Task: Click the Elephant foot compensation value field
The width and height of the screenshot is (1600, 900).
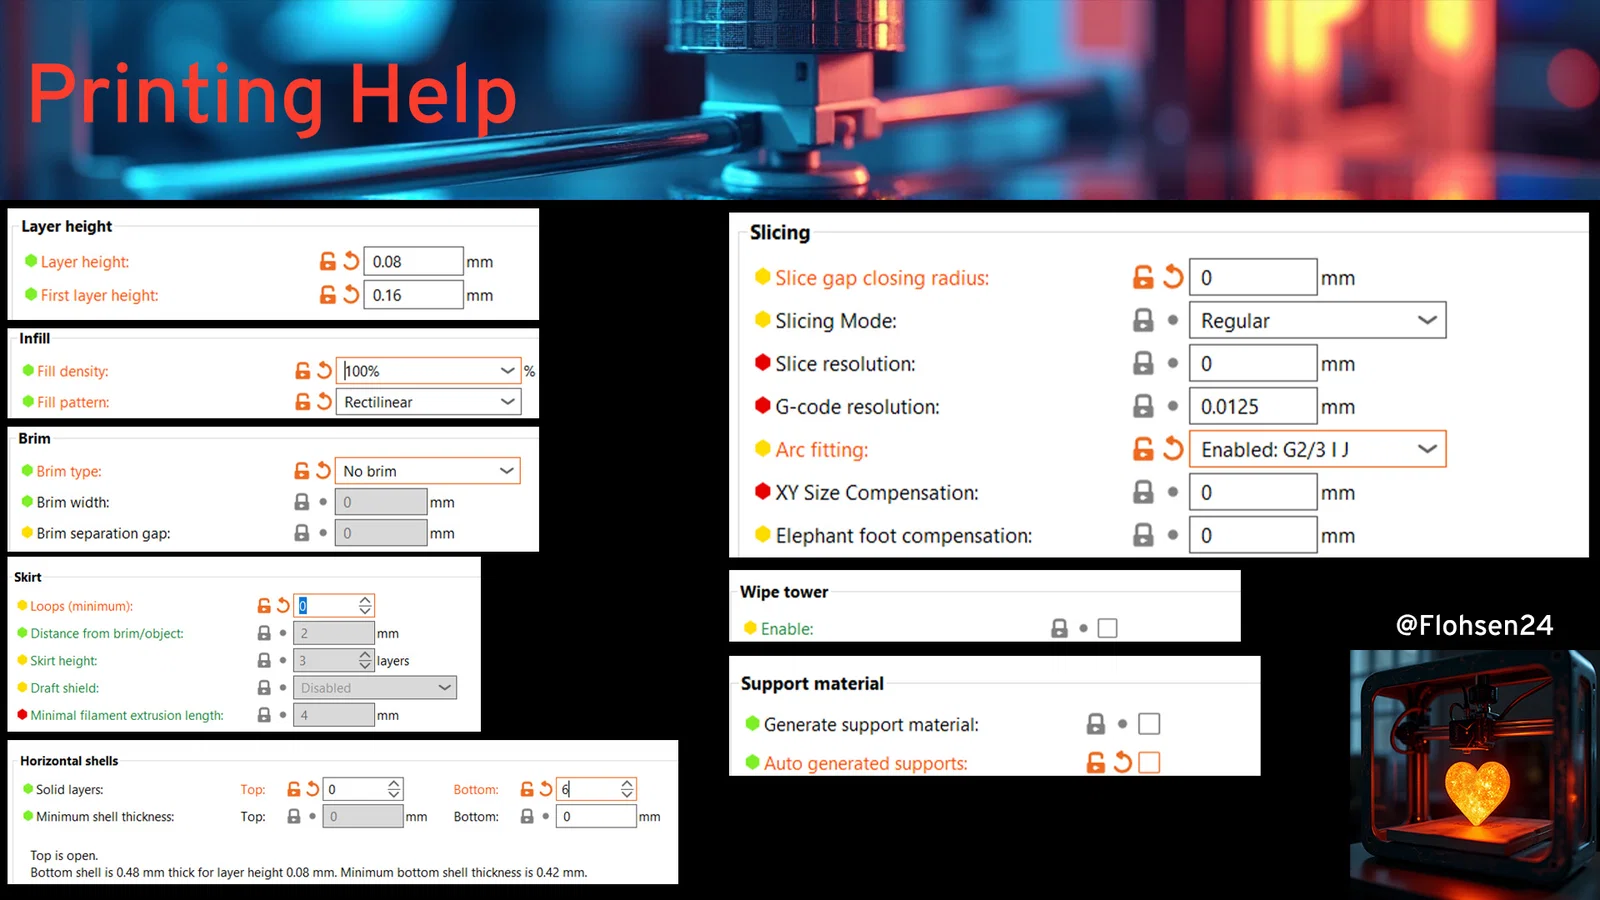Action: (x=1252, y=535)
